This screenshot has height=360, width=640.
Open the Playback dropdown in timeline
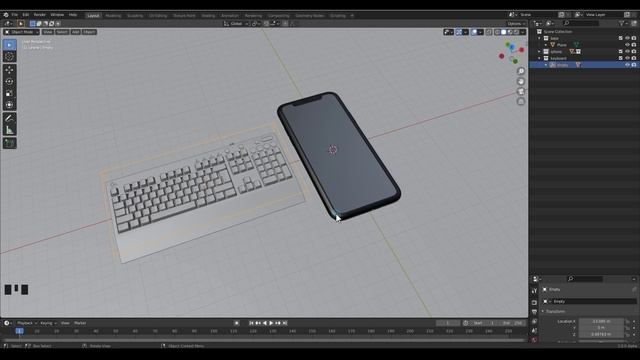click(27, 323)
